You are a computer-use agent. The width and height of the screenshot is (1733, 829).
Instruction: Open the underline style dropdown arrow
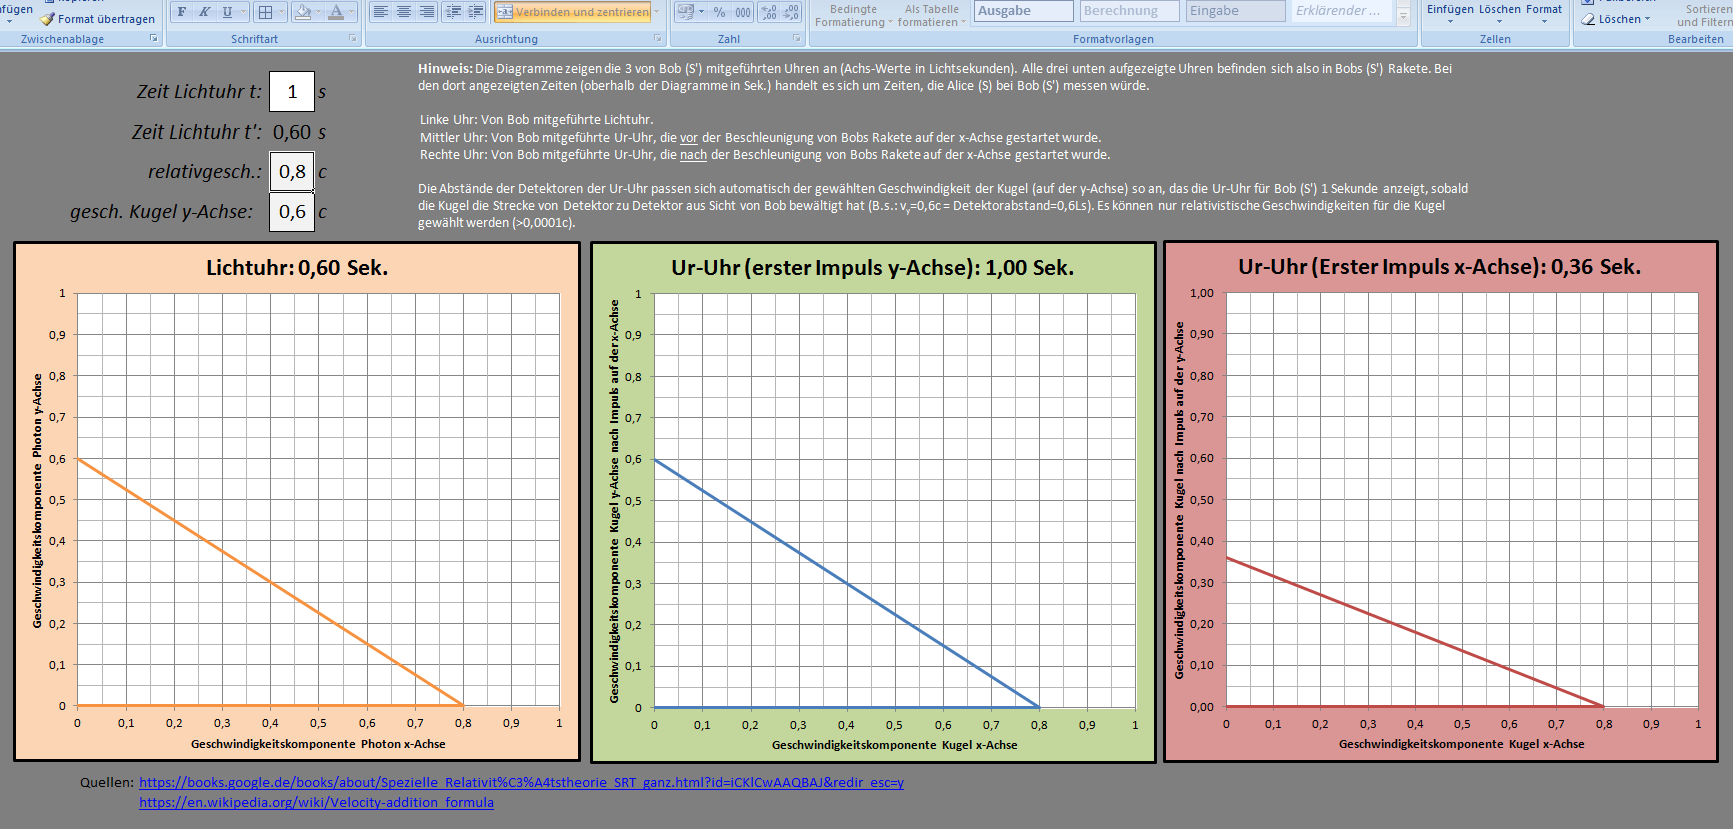pyautogui.click(x=243, y=12)
